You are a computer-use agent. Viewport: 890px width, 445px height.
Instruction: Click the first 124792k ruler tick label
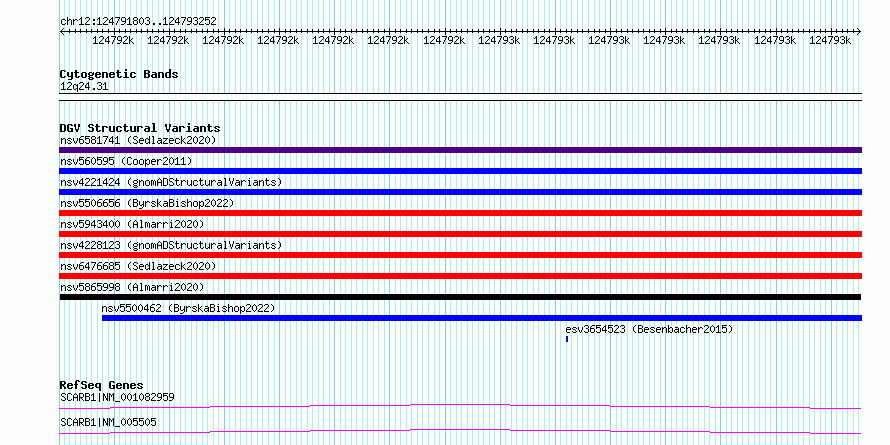[114, 40]
